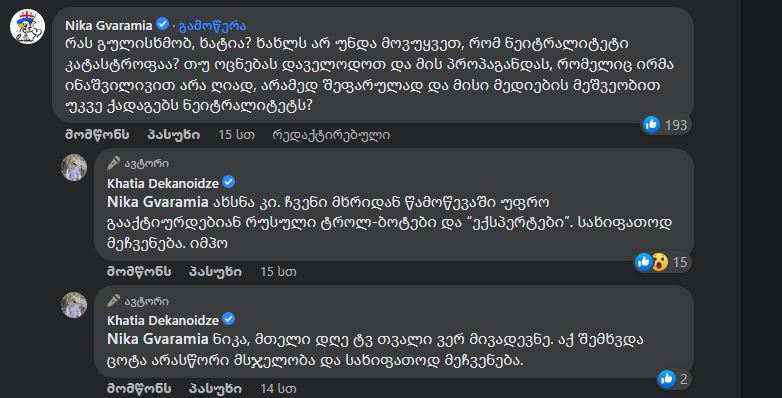Screen dimensions: 782x398
Task: Open the 15 სთ timestamp on top comment
Action: (x=236, y=135)
